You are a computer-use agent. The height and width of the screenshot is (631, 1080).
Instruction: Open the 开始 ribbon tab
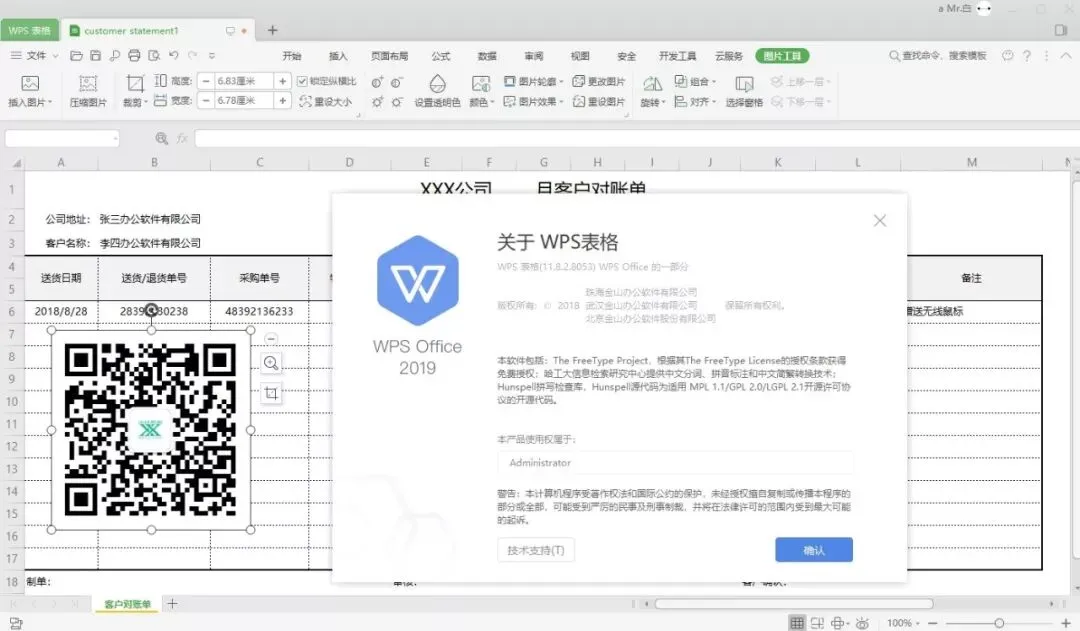pos(292,56)
